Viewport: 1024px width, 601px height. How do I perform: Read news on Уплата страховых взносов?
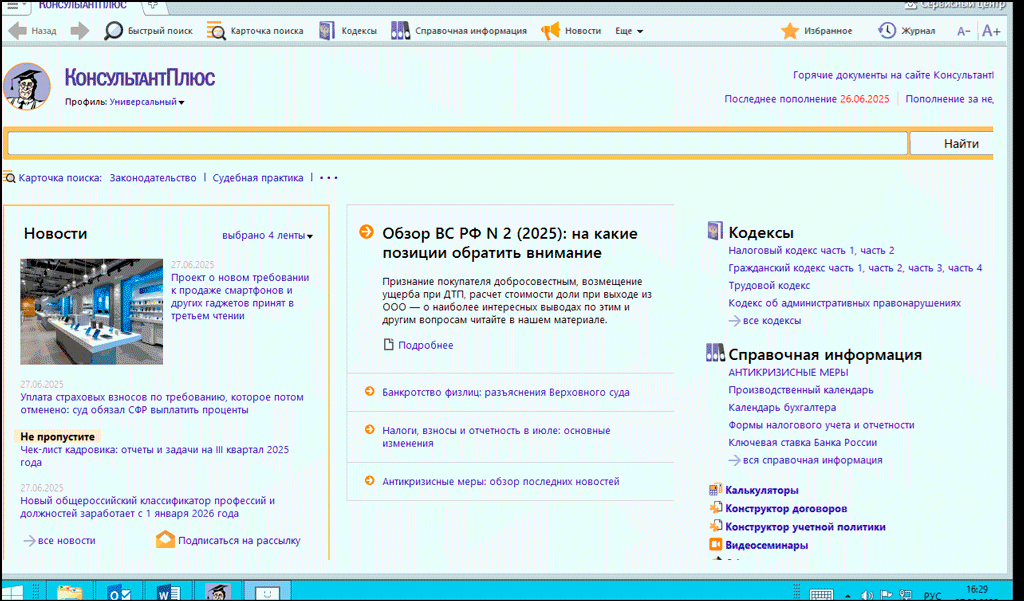tap(162, 404)
